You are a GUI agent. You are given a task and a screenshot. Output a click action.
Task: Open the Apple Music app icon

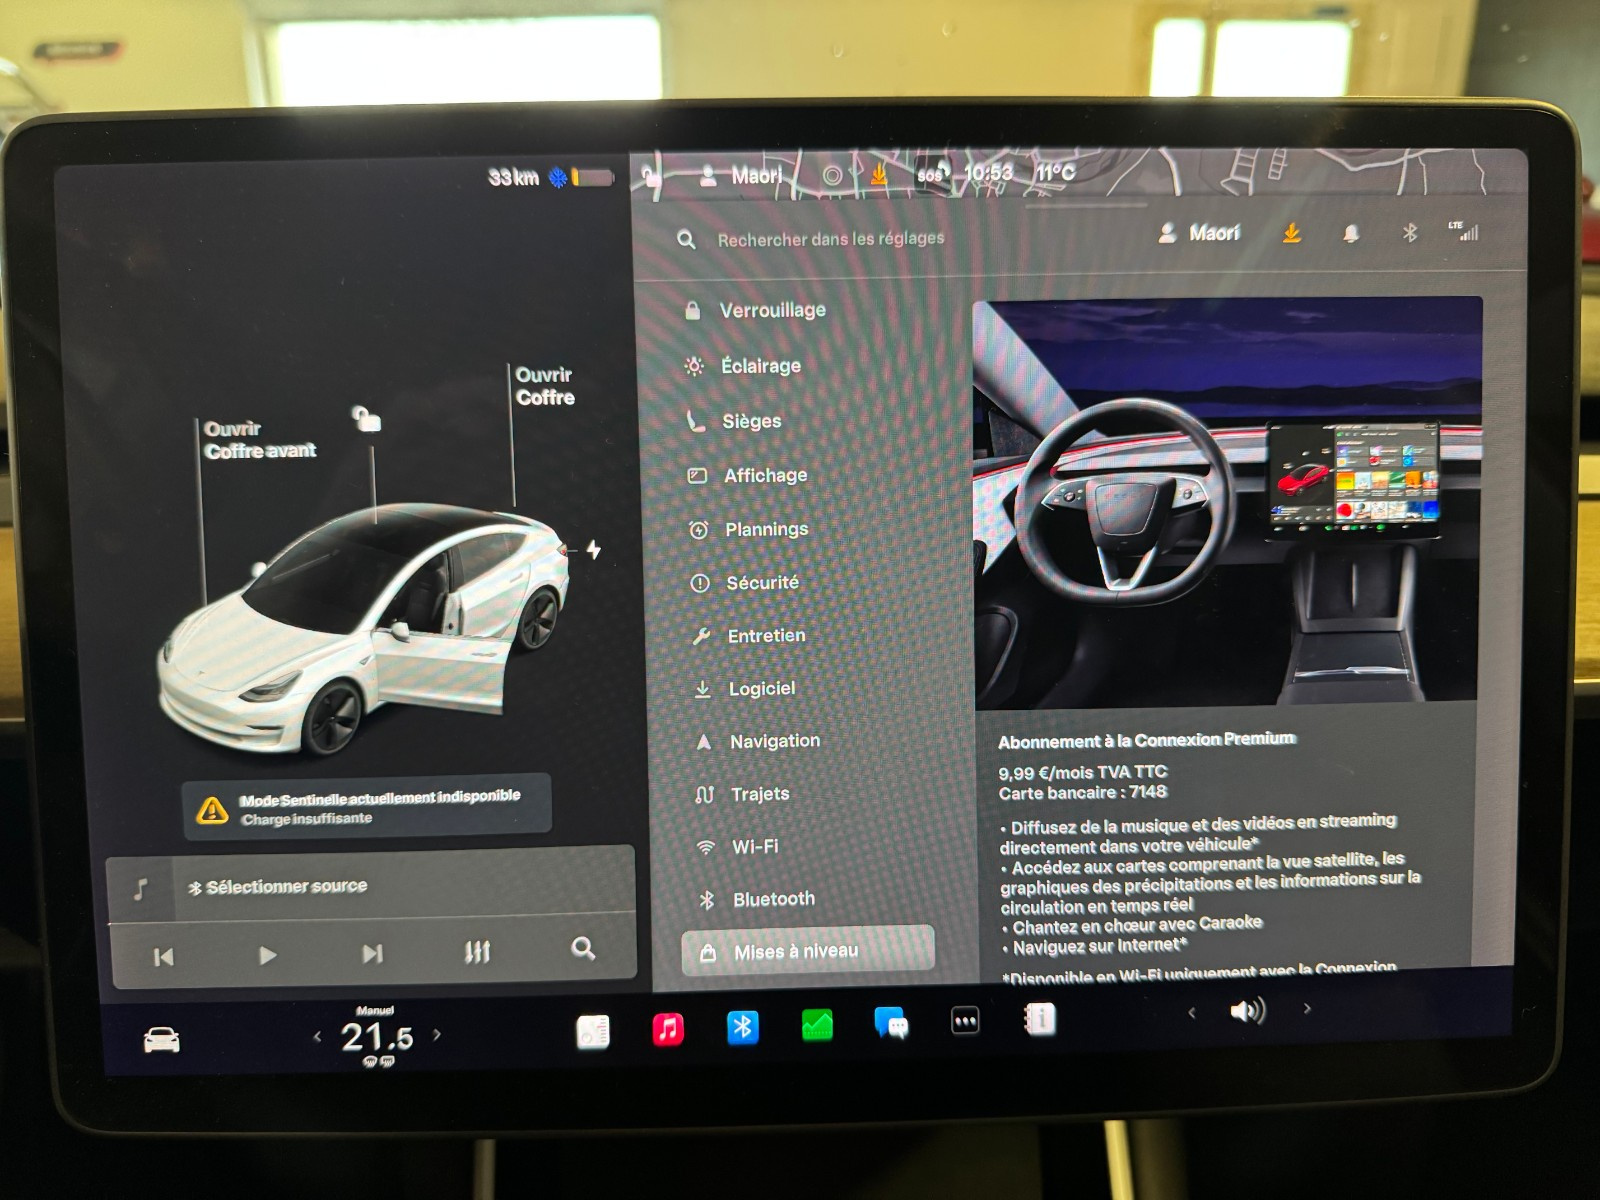click(668, 1028)
